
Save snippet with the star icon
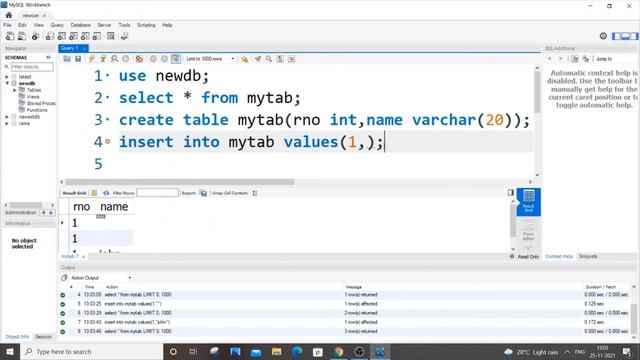(244, 59)
